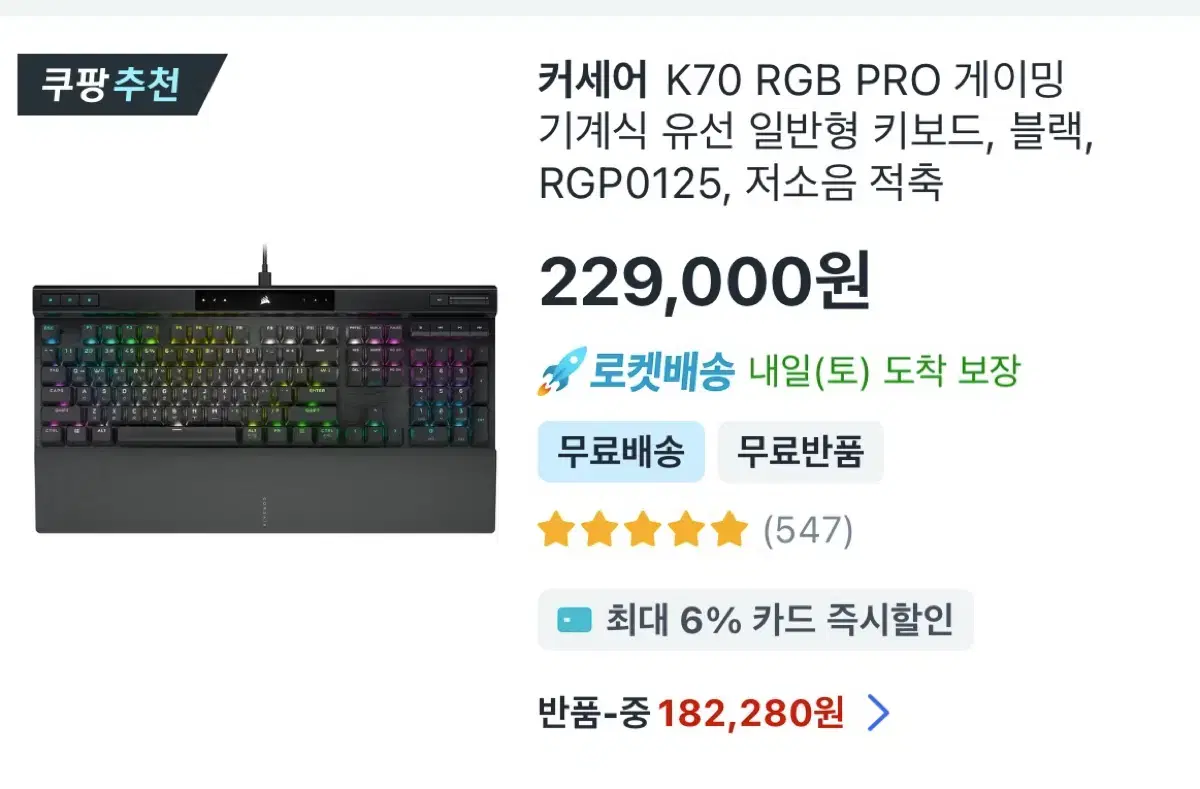Click the fifth yellow rating star
This screenshot has width=1200, height=789.
coord(730,530)
